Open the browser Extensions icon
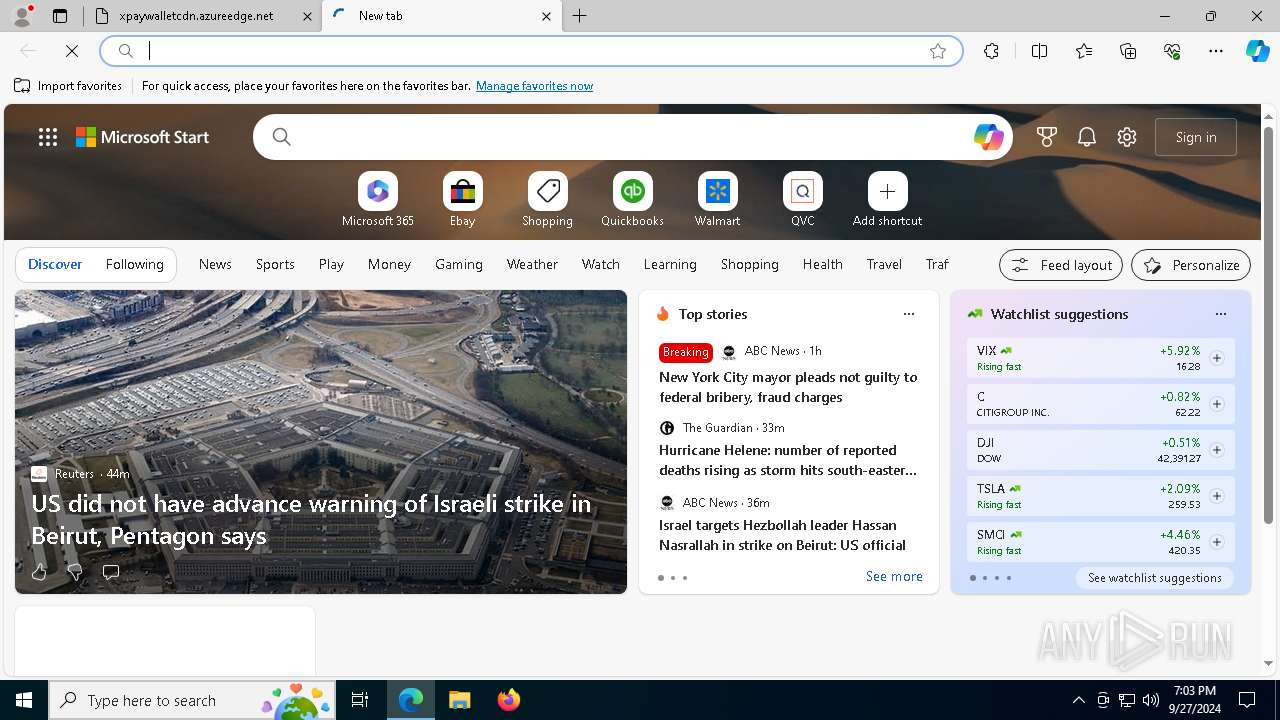The image size is (1280, 720). (991, 51)
